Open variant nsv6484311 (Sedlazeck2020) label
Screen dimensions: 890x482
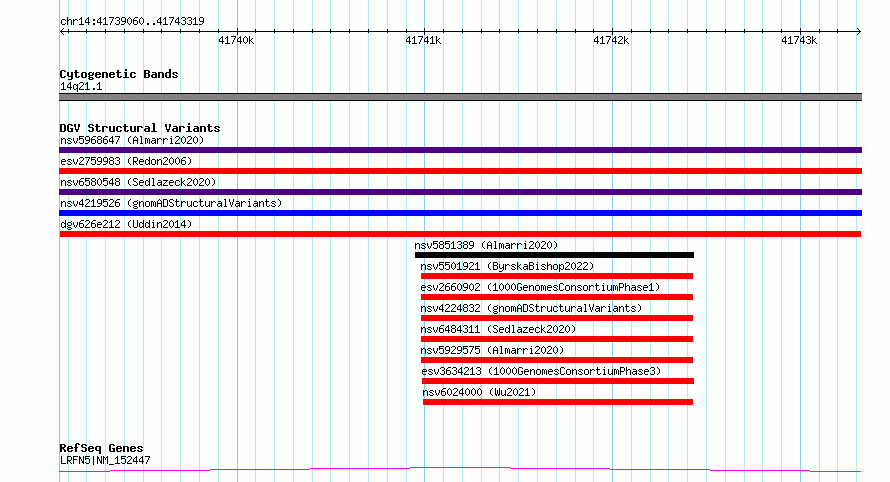[x=498, y=329]
